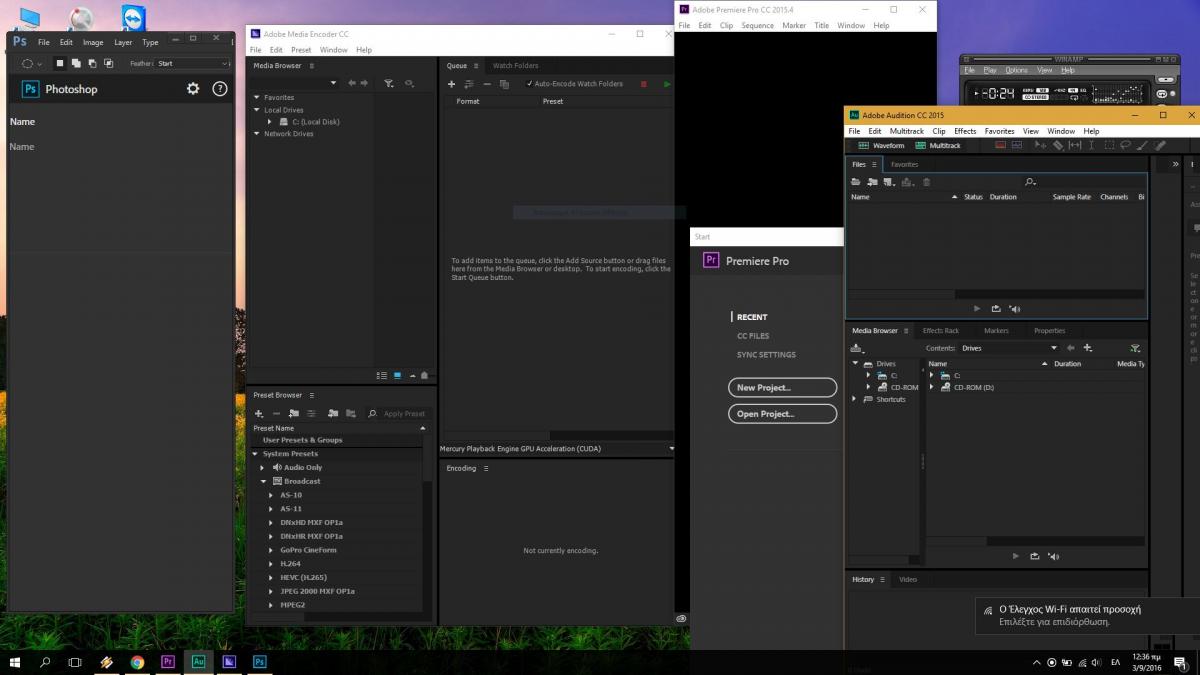This screenshot has width=1200, height=675.
Task: Click the red Stop Queue button
Action: (643, 84)
